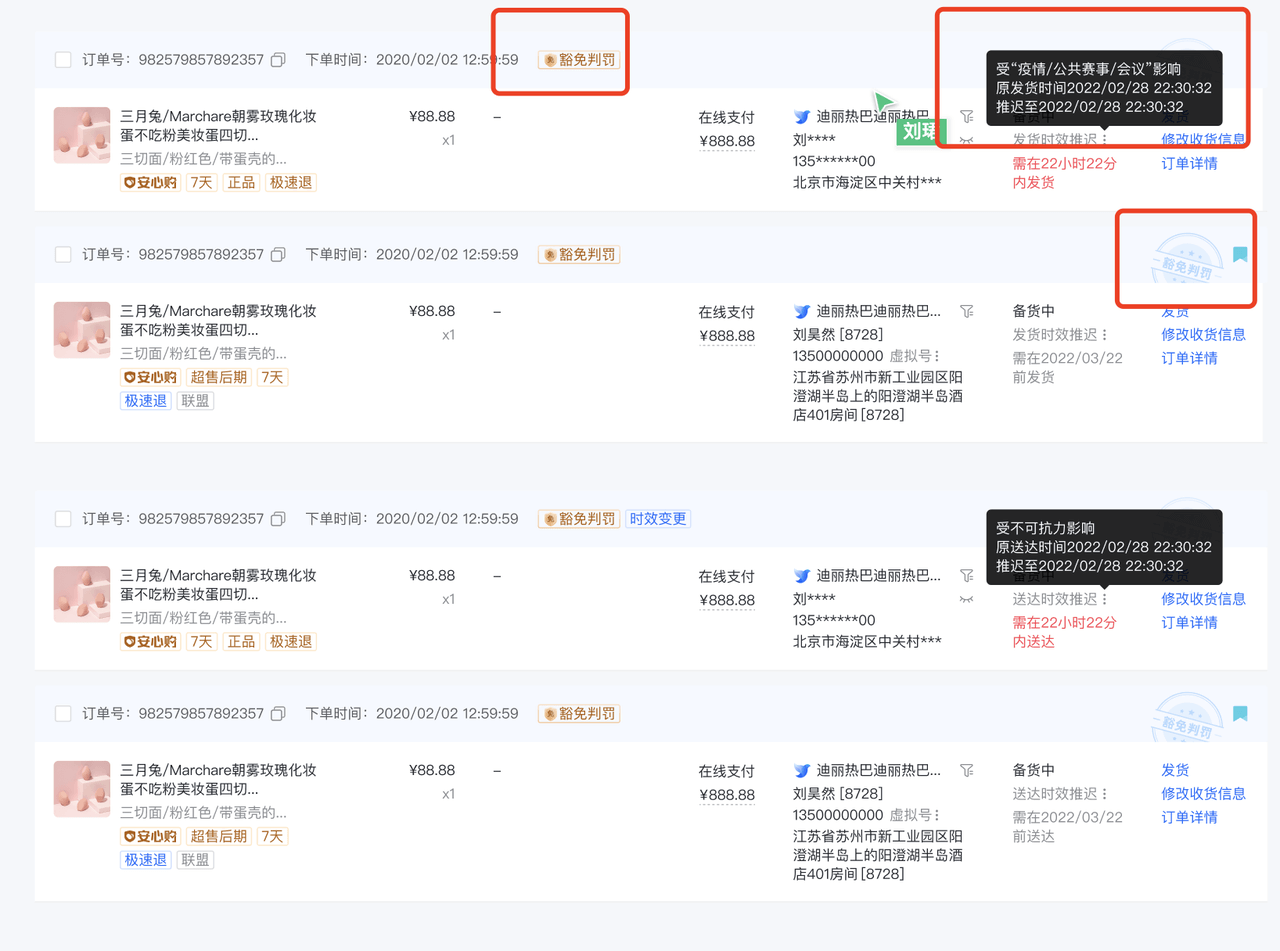Open 订单详情 for the second order

pyautogui.click(x=1189, y=357)
